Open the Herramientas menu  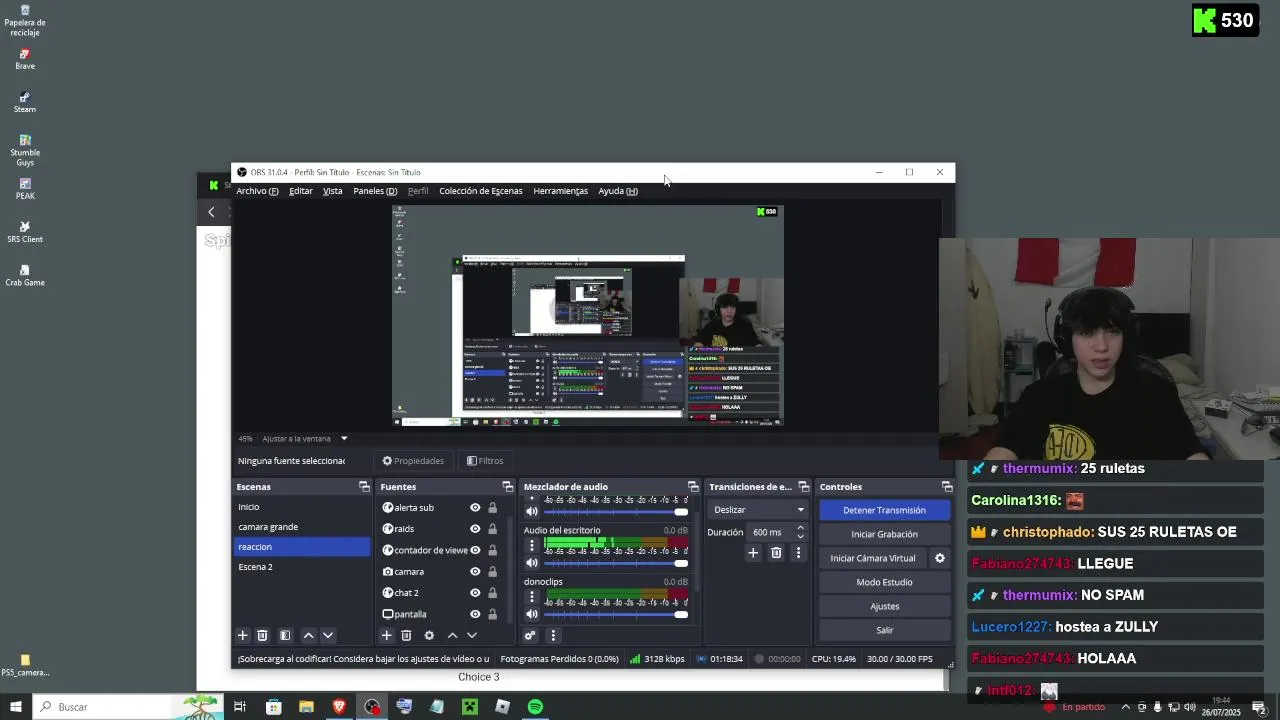pos(561,191)
